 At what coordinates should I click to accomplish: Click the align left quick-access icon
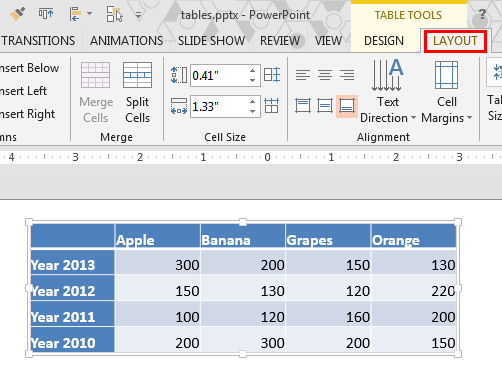pyautogui.click(x=75, y=14)
